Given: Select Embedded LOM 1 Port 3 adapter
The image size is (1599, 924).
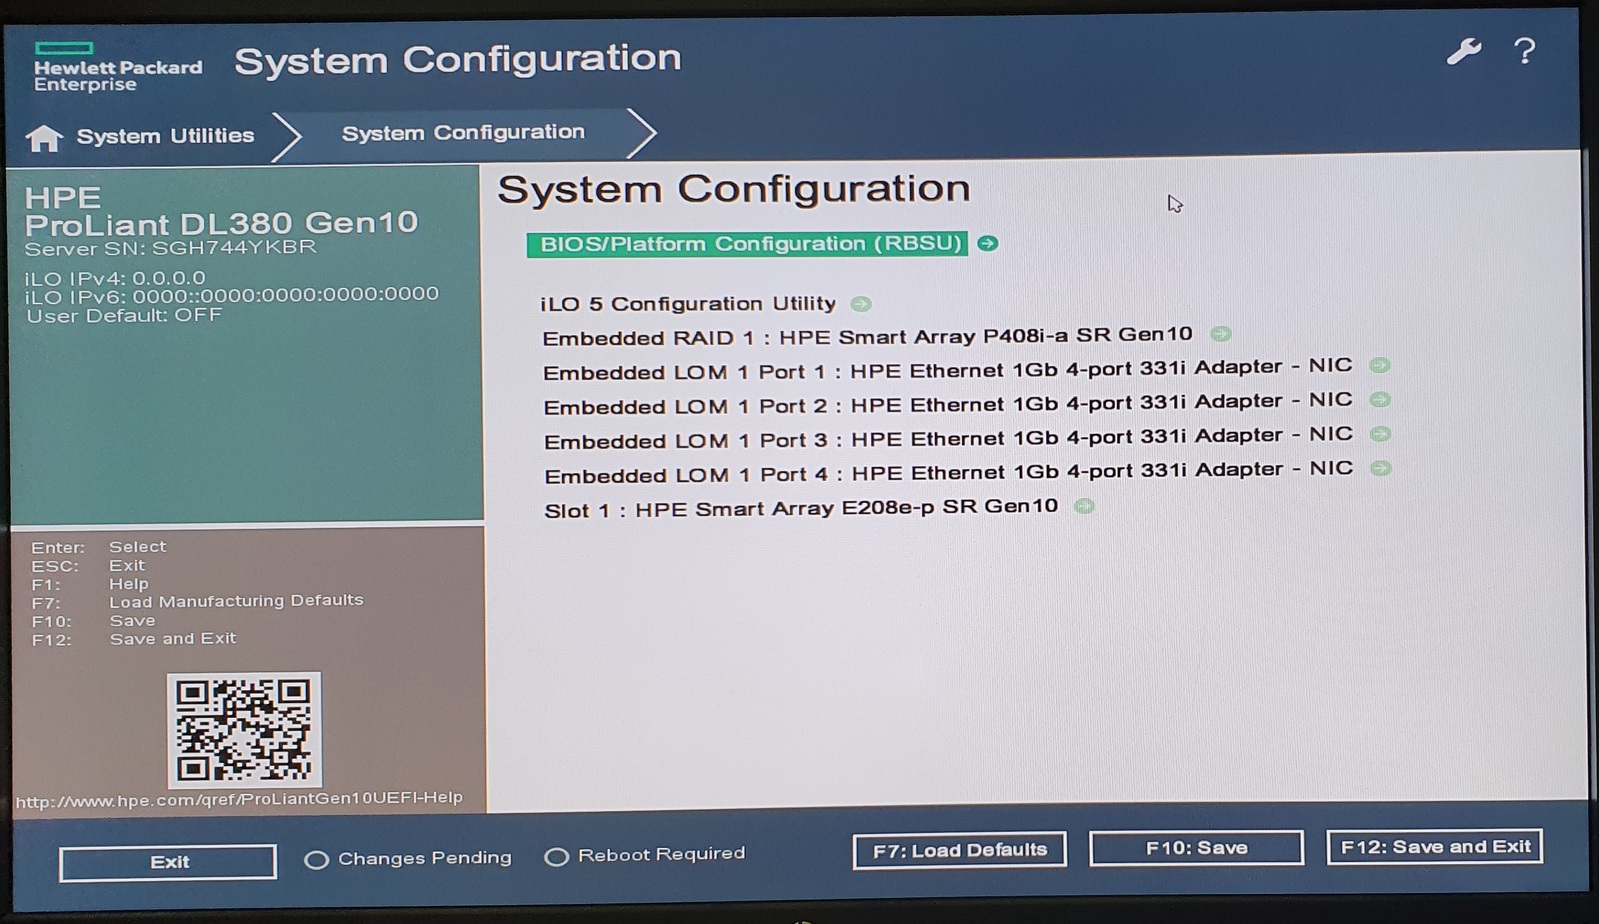Looking at the screenshot, I should [x=948, y=437].
